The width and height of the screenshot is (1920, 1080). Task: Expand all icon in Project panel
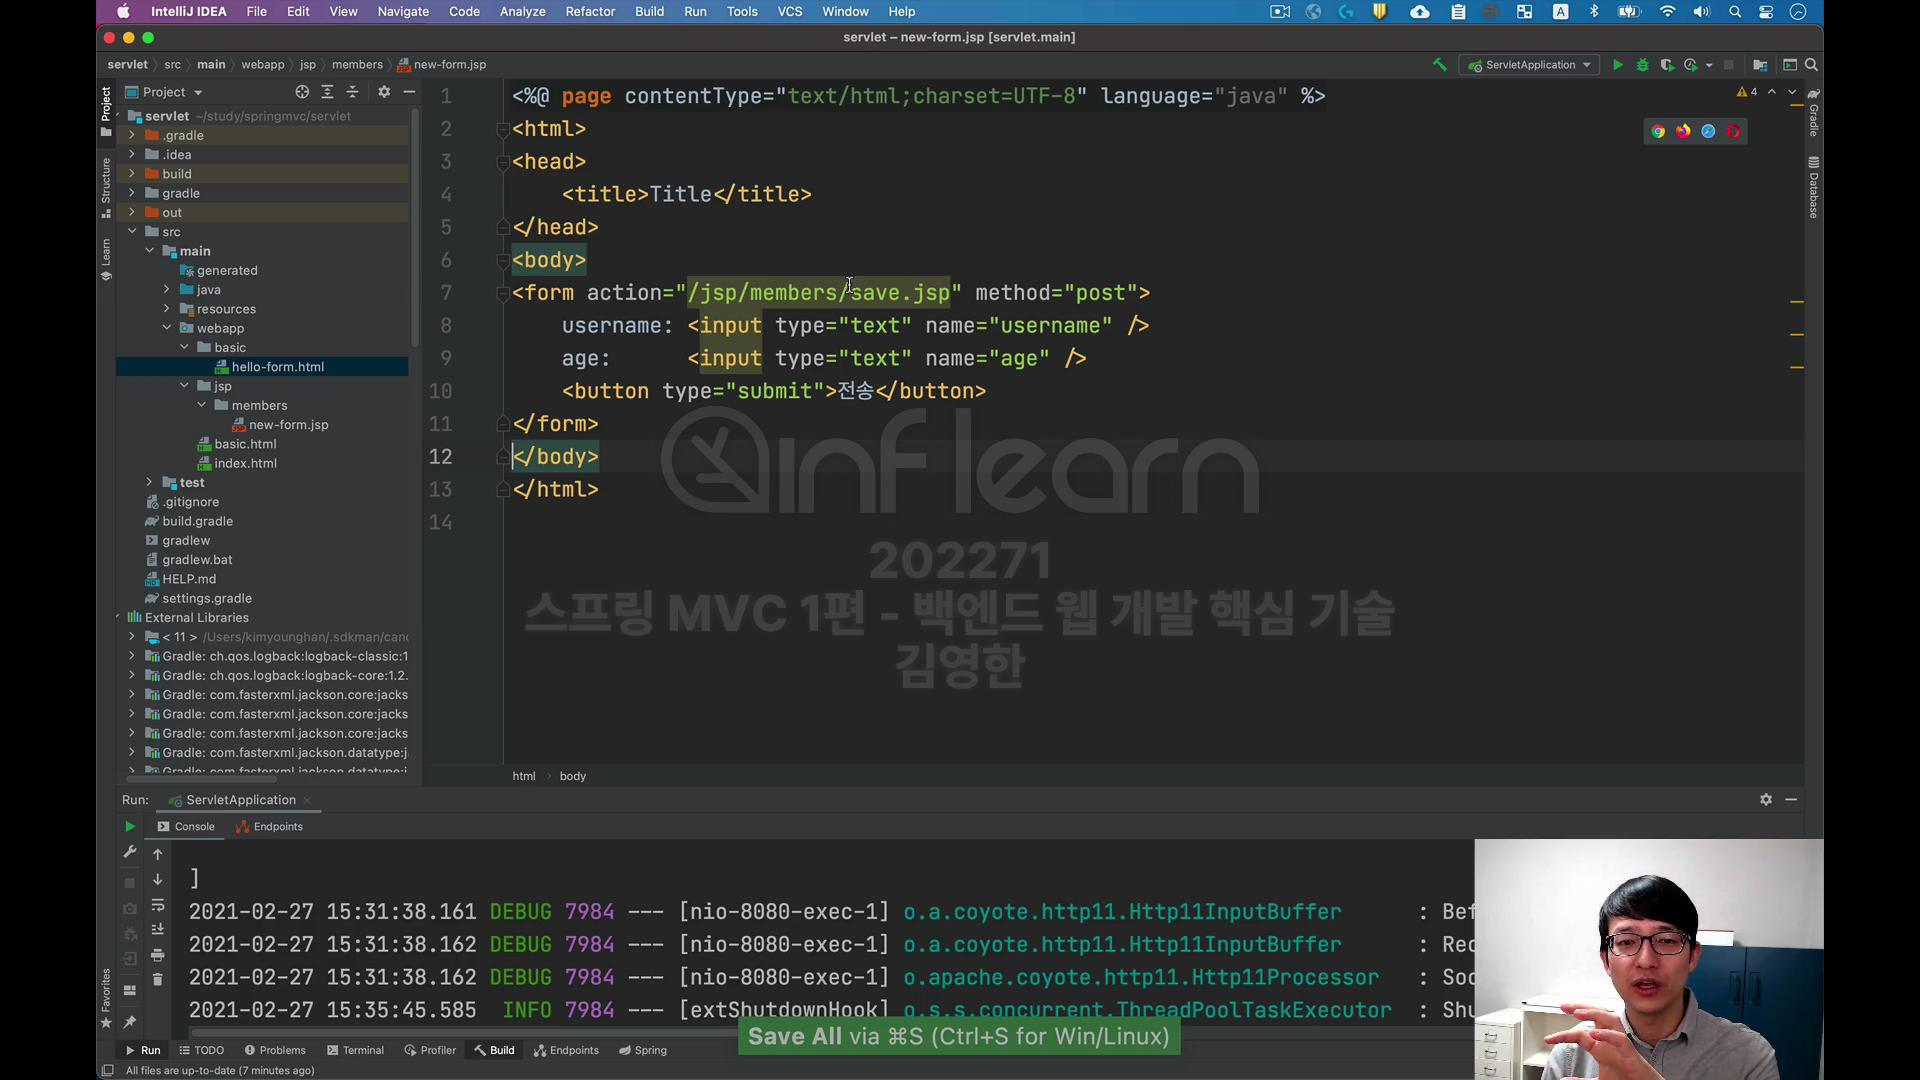point(327,92)
